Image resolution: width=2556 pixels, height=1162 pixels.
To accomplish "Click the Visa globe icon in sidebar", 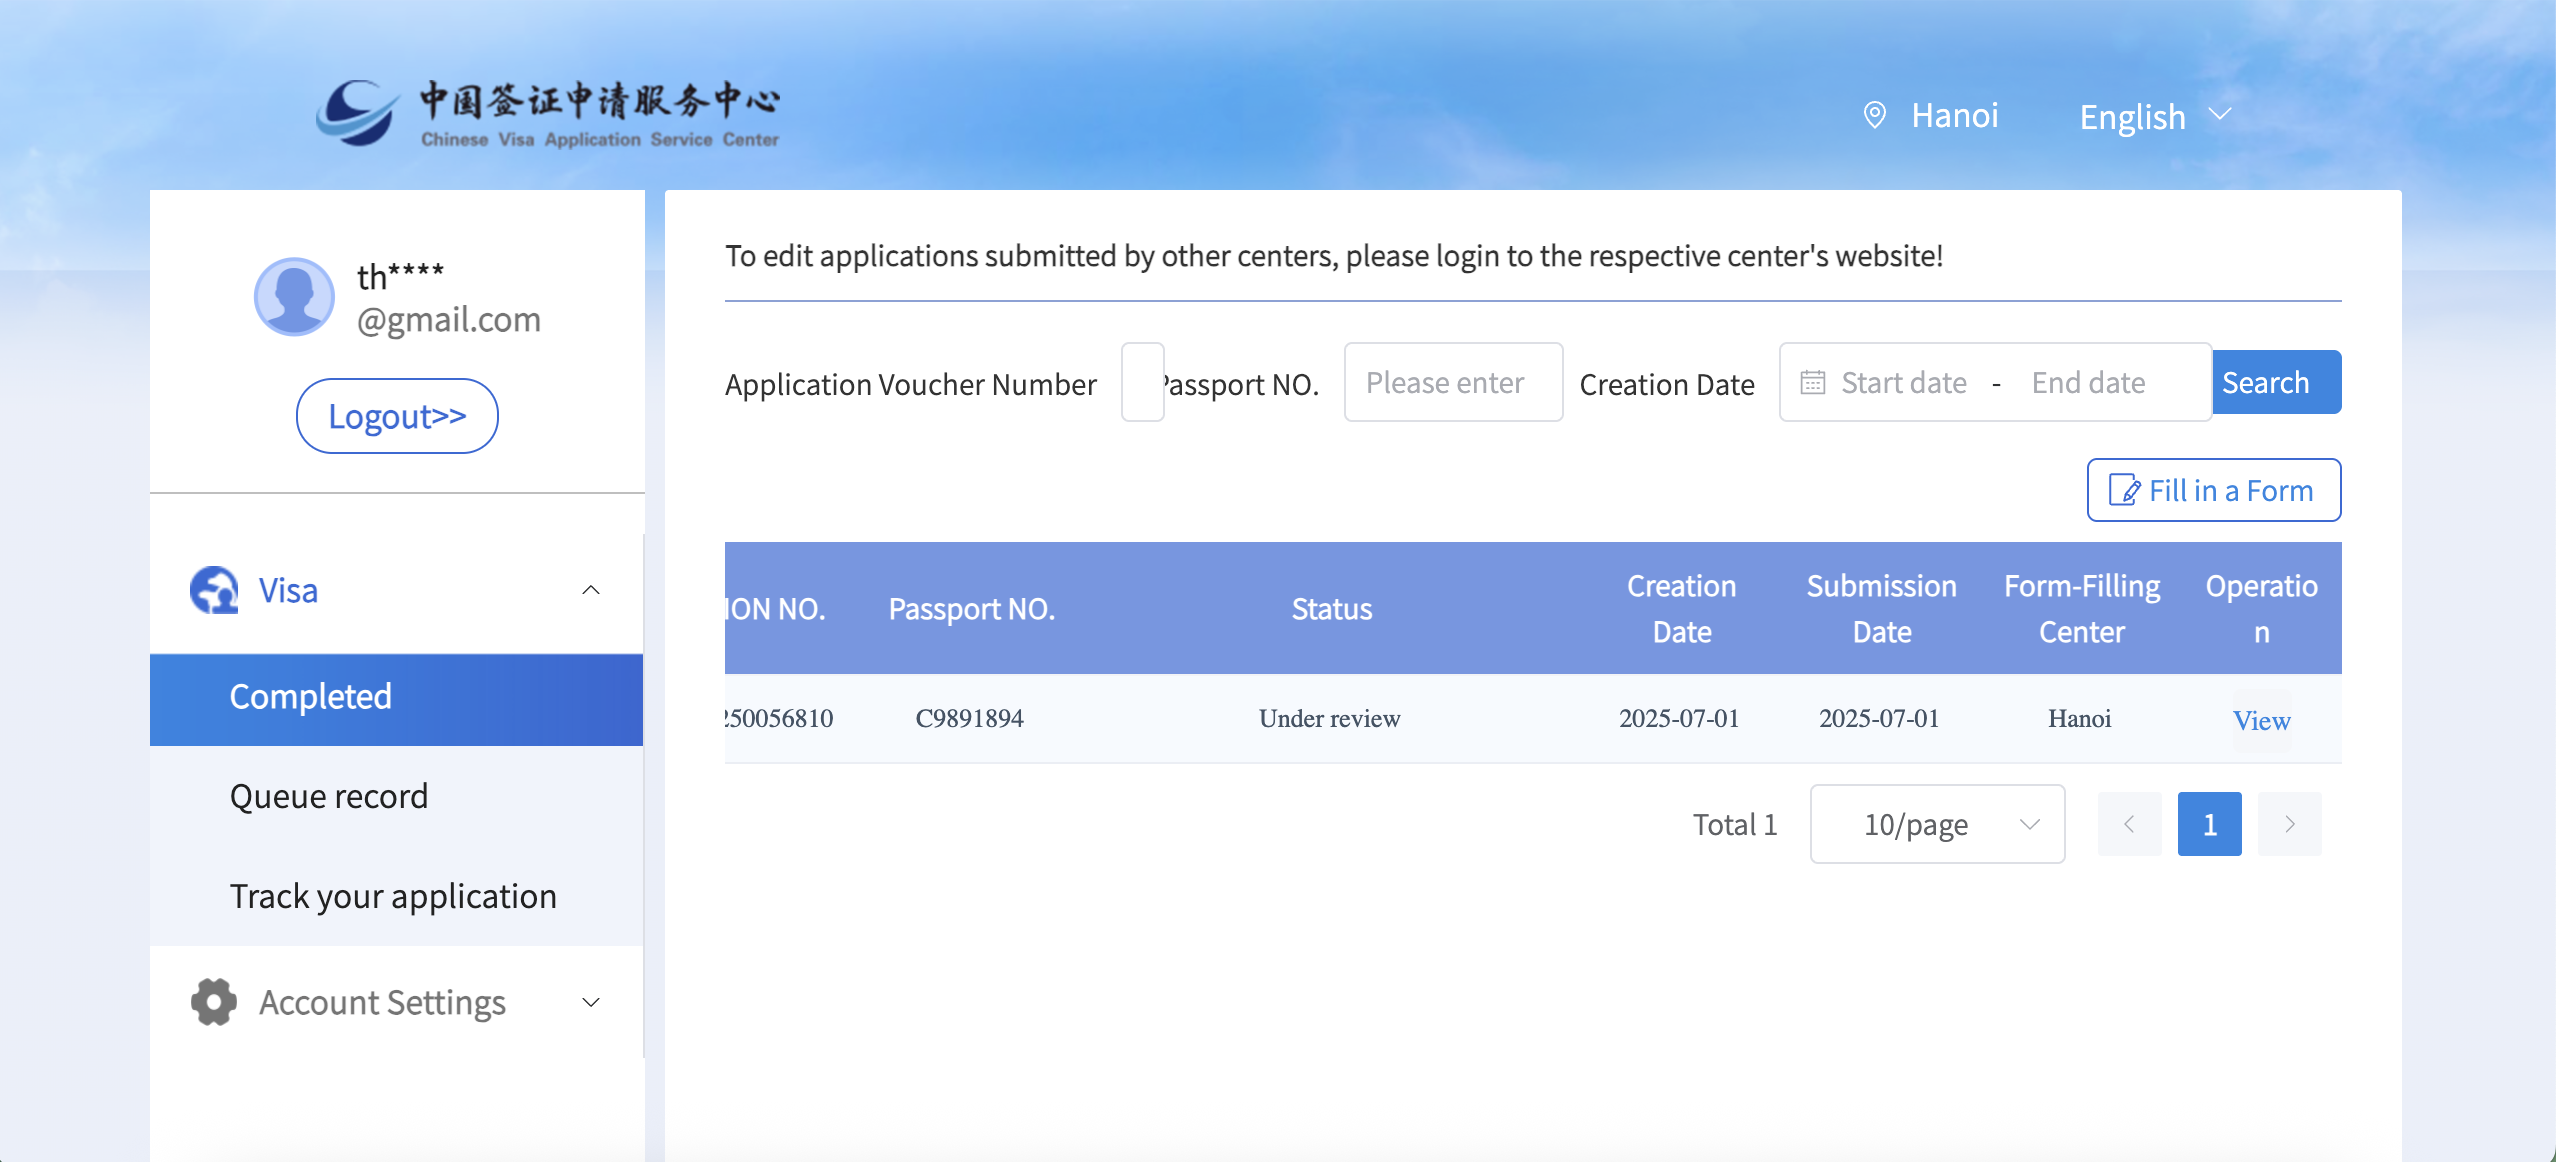I will click(214, 590).
